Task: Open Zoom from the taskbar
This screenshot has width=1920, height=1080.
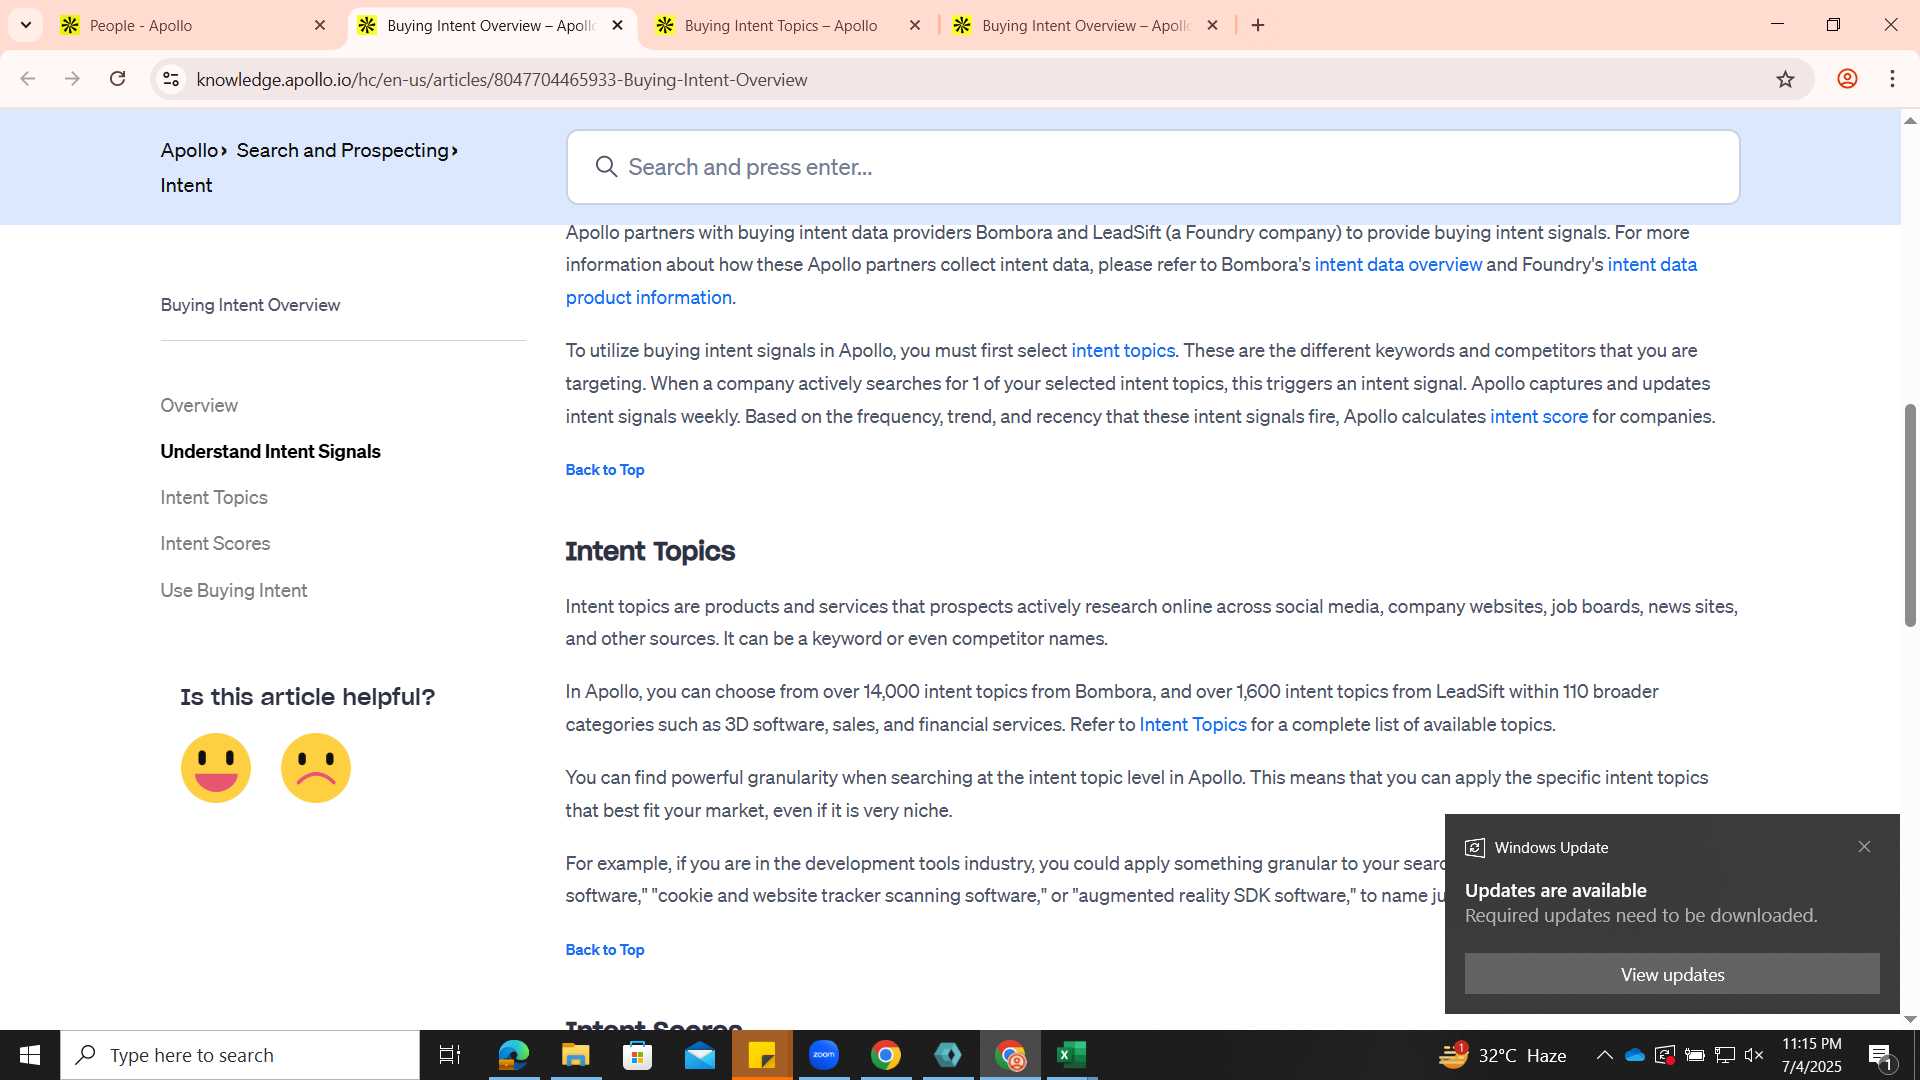Action: coord(824,1055)
